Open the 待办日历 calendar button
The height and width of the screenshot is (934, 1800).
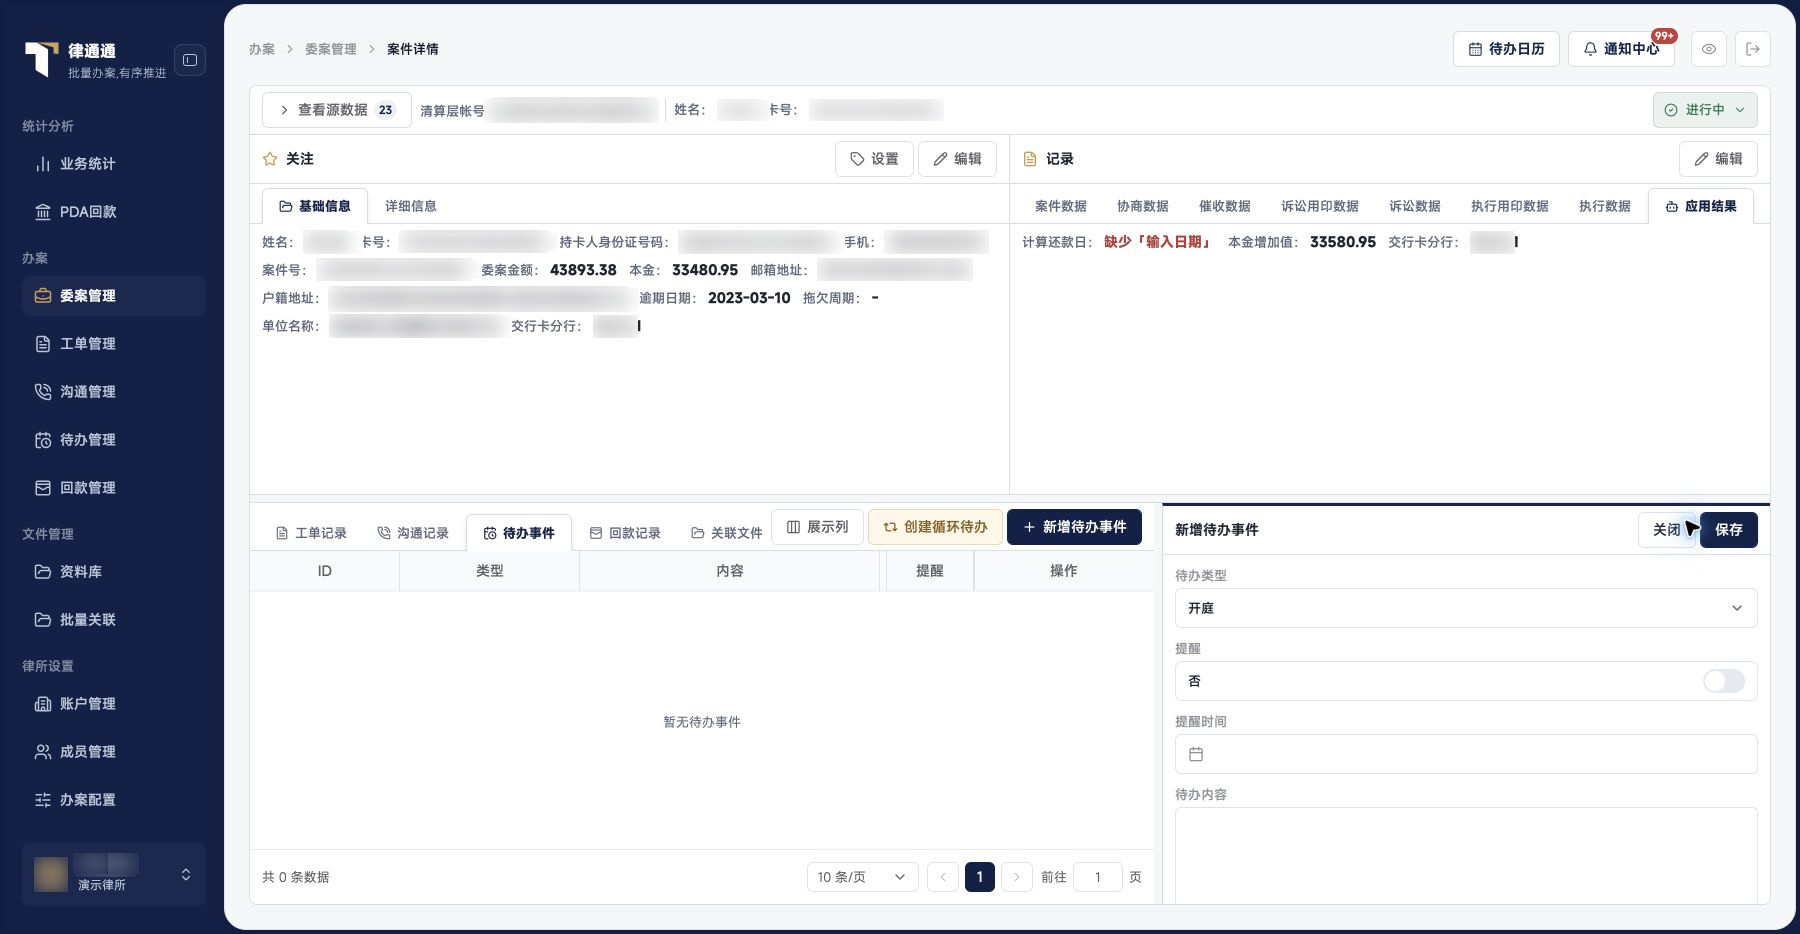[1506, 49]
